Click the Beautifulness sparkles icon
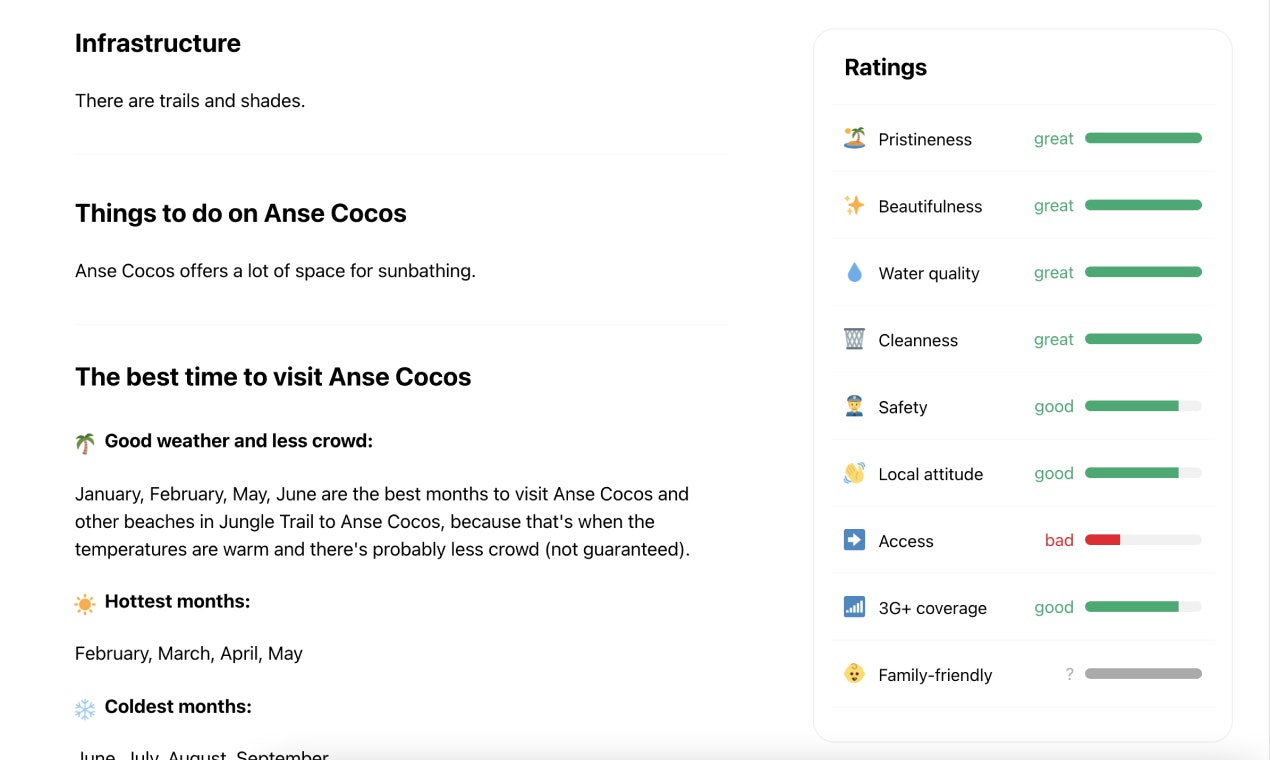Viewport: 1270px width, 760px height. [x=854, y=205]
